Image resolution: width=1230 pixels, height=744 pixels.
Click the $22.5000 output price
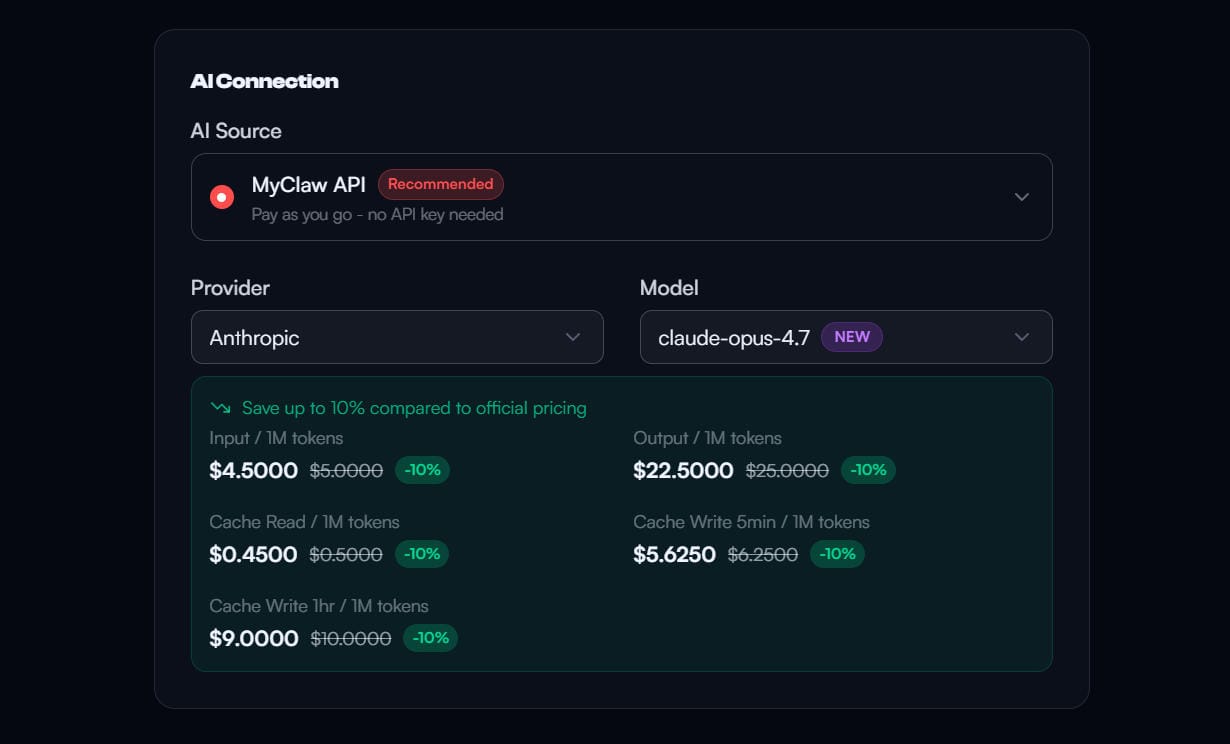[683, 471]
